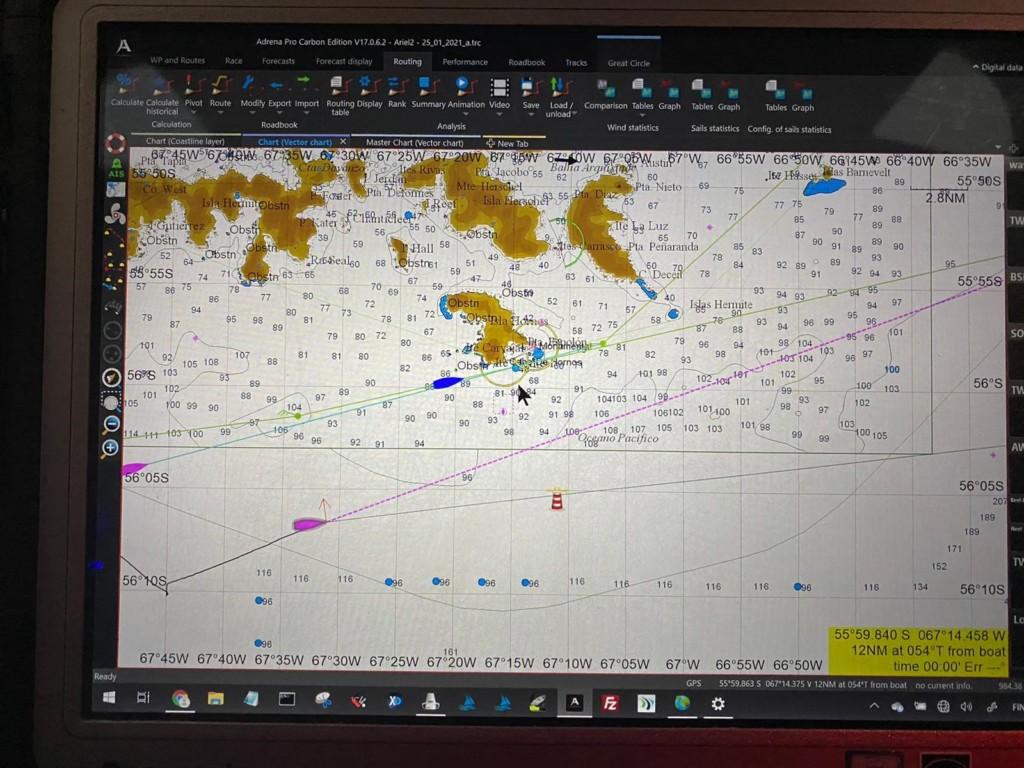Open File Explorer from the taskbar
1024x768 pixels.
216,699
